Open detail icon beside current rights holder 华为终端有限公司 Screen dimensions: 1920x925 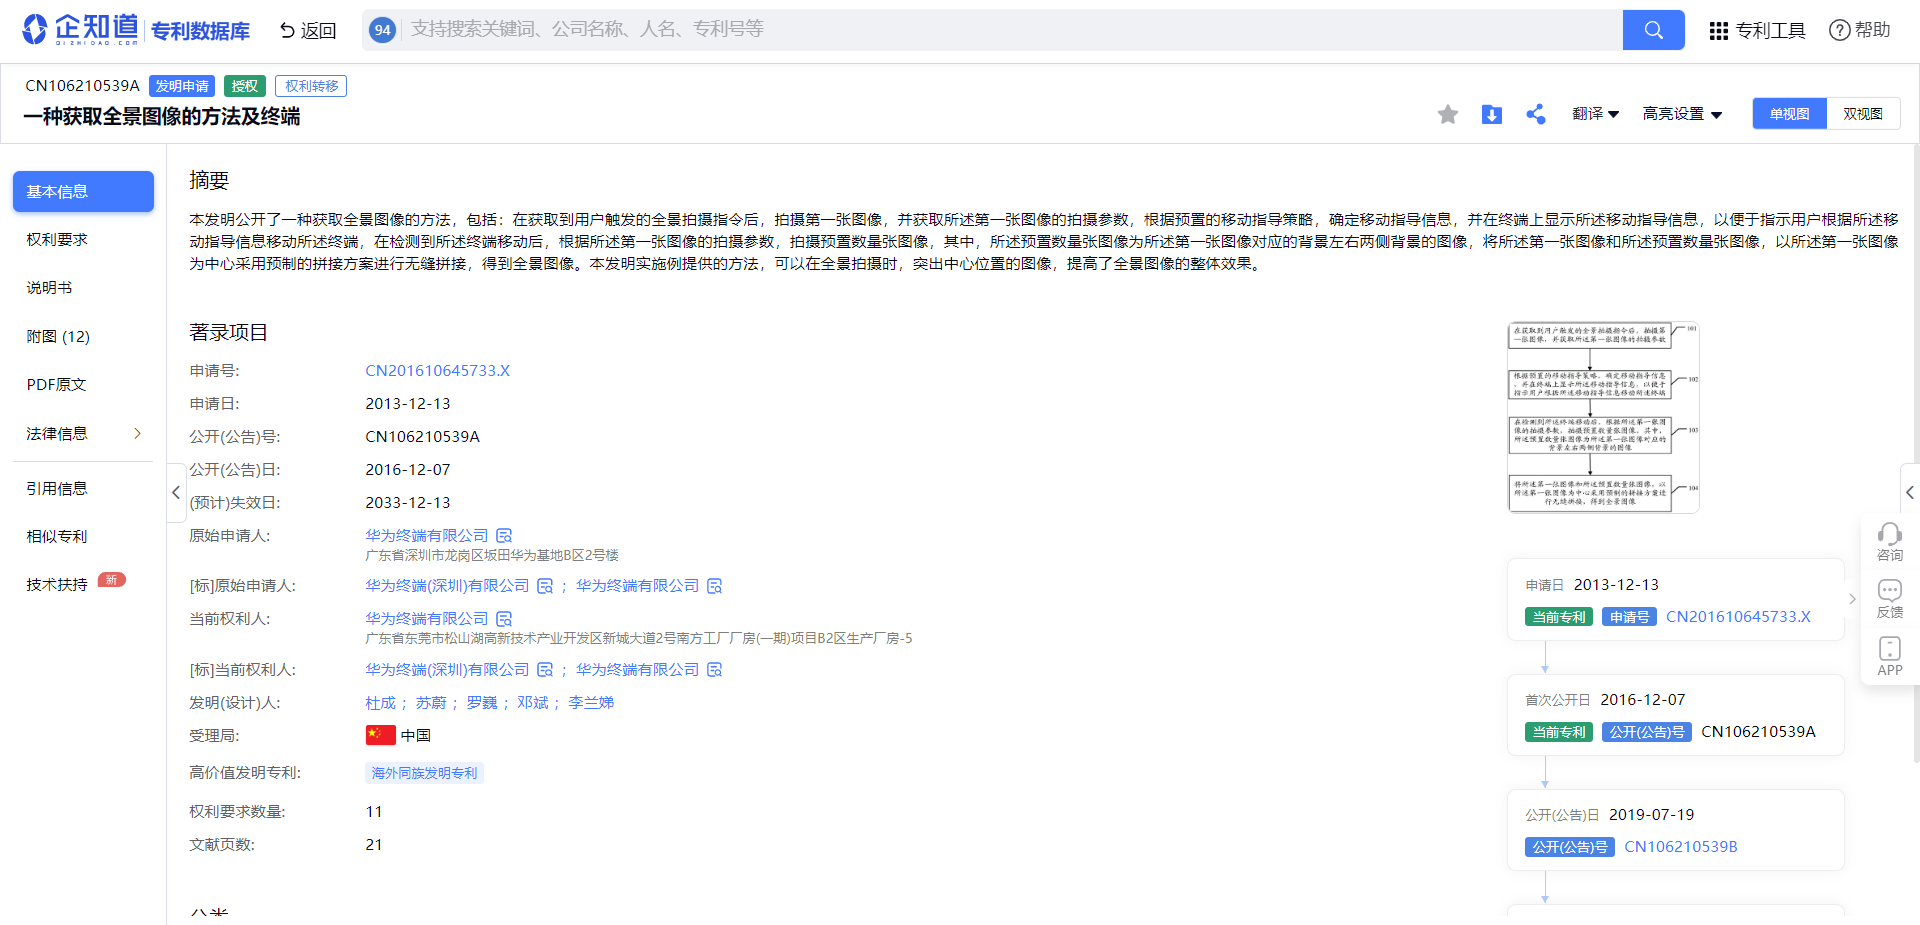[504, 619]
